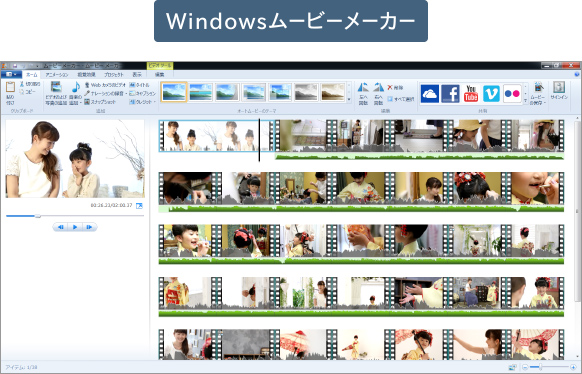Zoom in timeline with plus button
This screenshot has width=582, height=374.
tap(573, 367)
